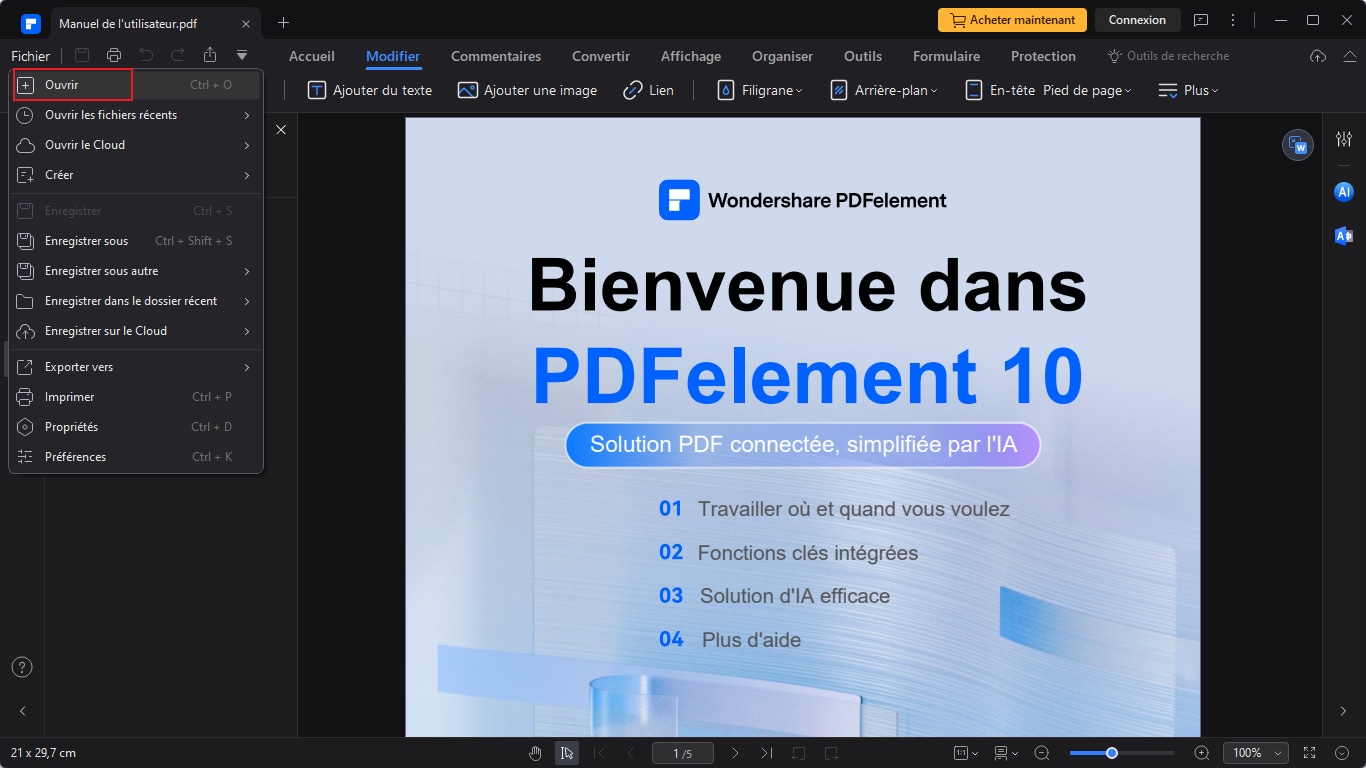Switch to the Protection tab

point(1043,56)
